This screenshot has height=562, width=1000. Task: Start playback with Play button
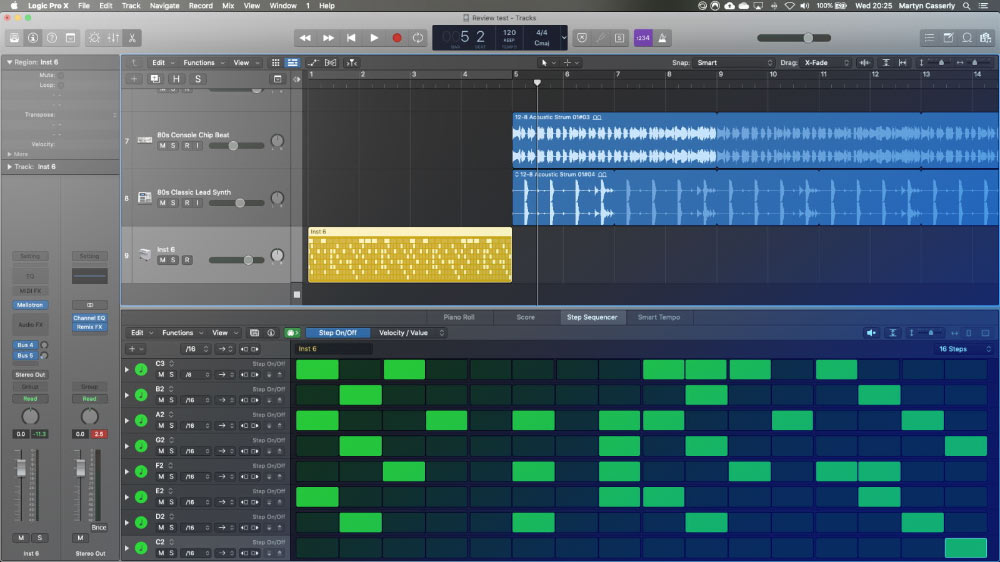[374, 38]
